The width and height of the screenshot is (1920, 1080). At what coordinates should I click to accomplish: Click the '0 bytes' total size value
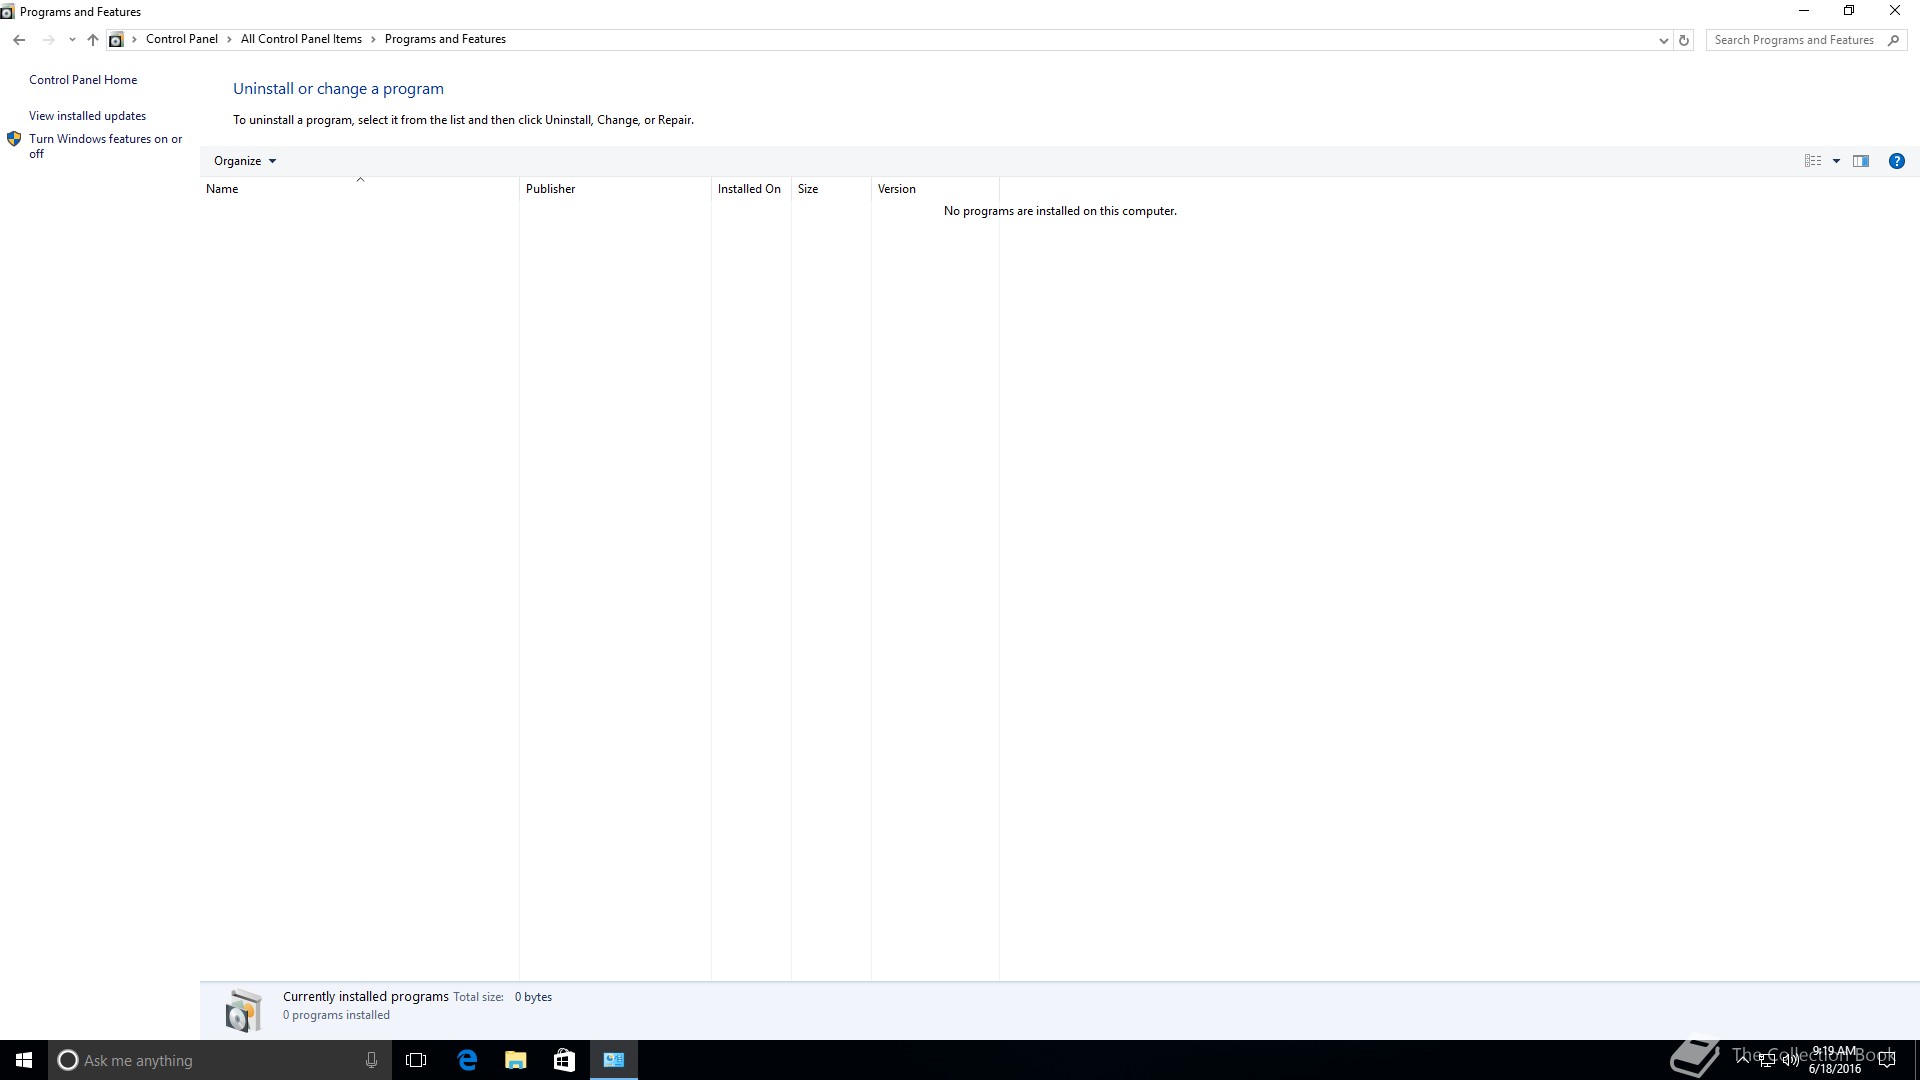(x=533, y=997)
